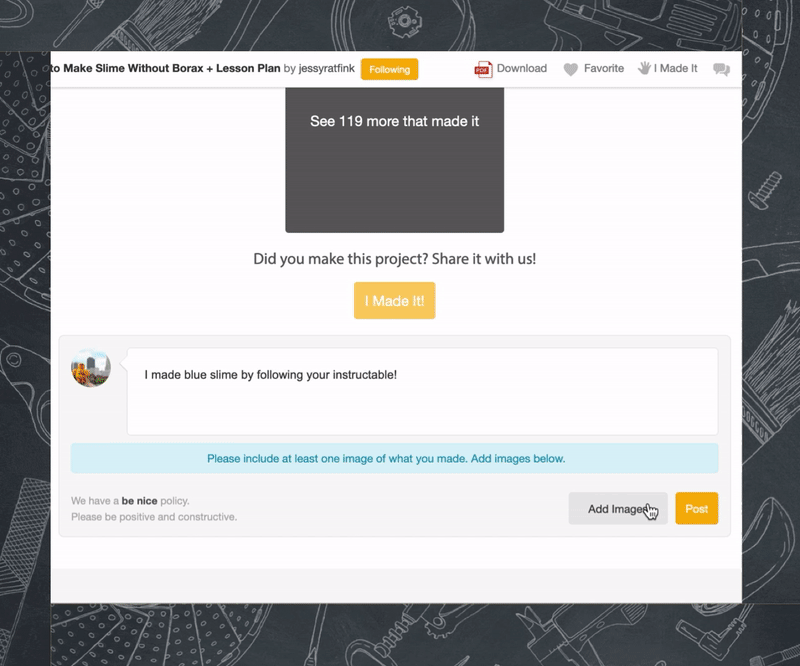The width and height of the screenshot is (800, 666).
Task: Open the Download link in the header
Action: tap(521, 68)
